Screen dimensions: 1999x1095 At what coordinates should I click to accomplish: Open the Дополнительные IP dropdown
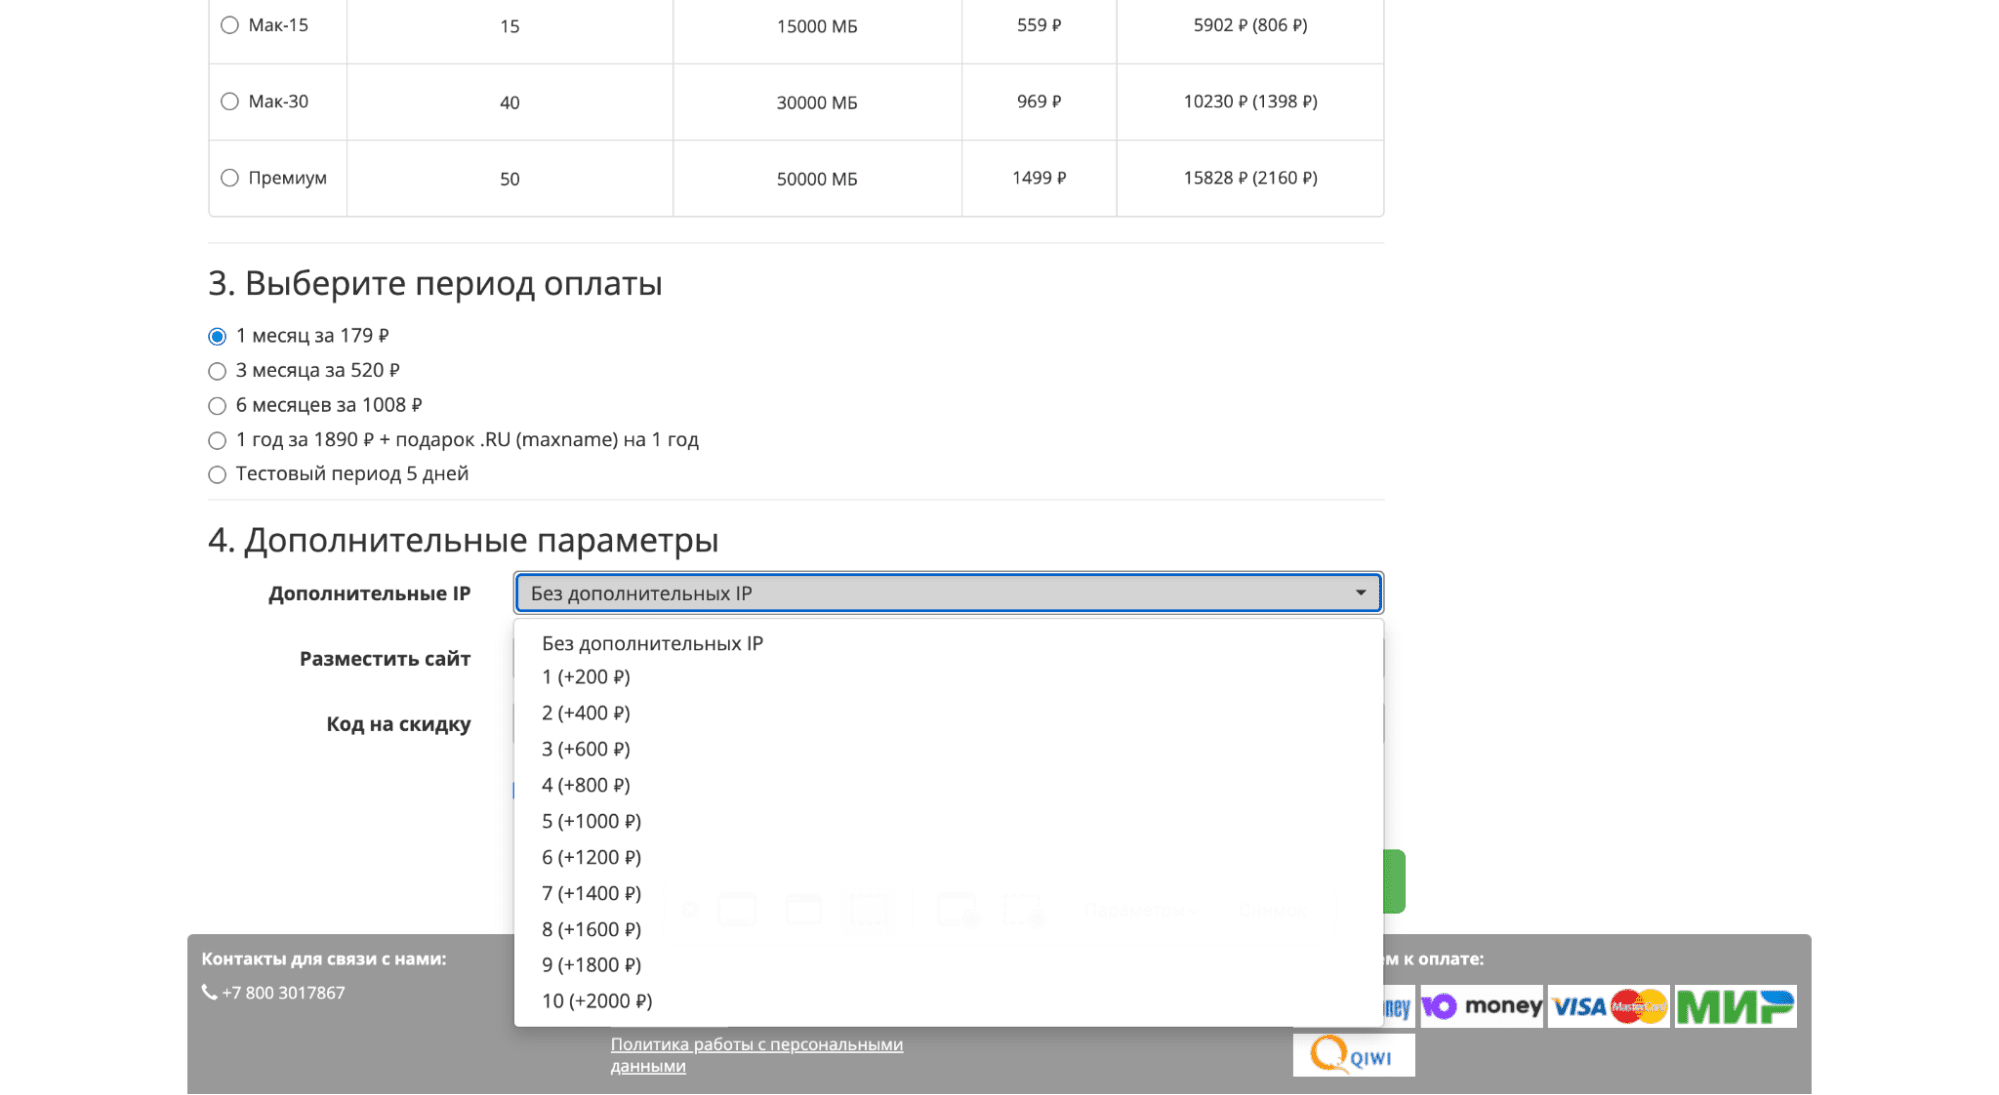click(x=947, y=592)
